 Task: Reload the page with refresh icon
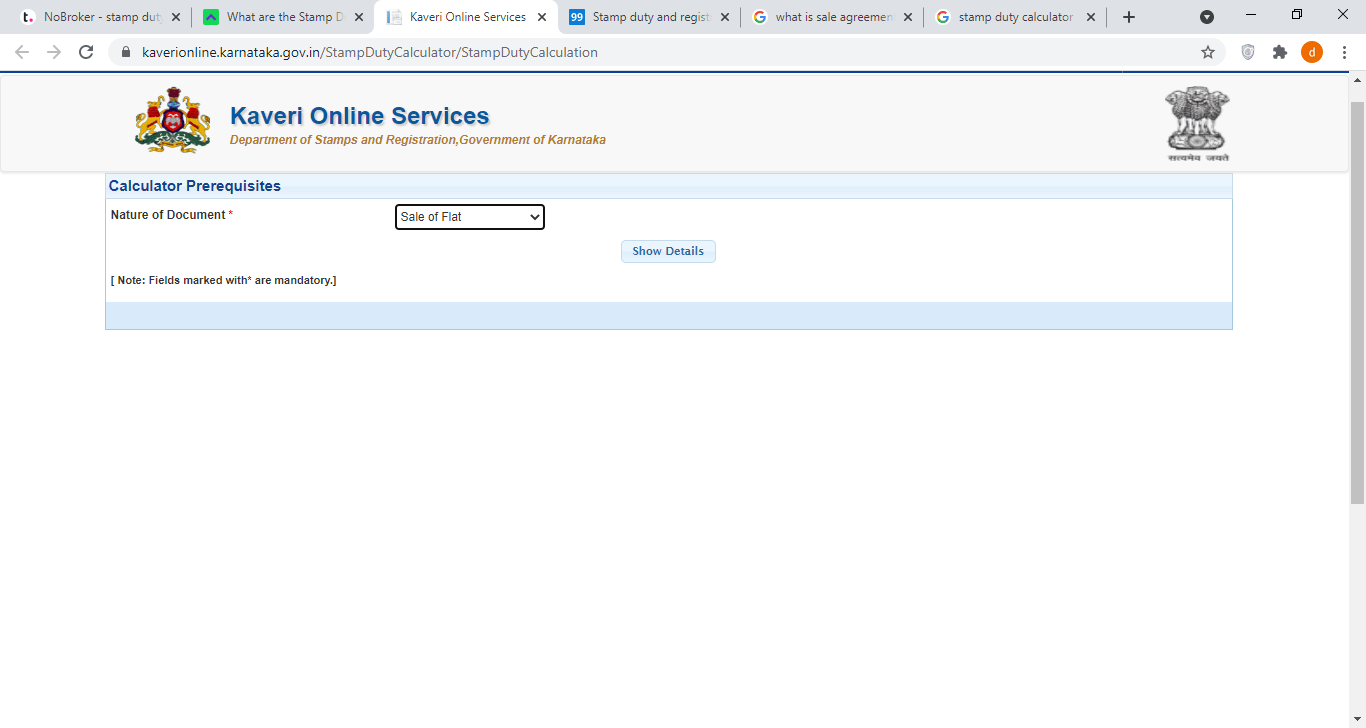pyautogui.click(x=86, y=52)
